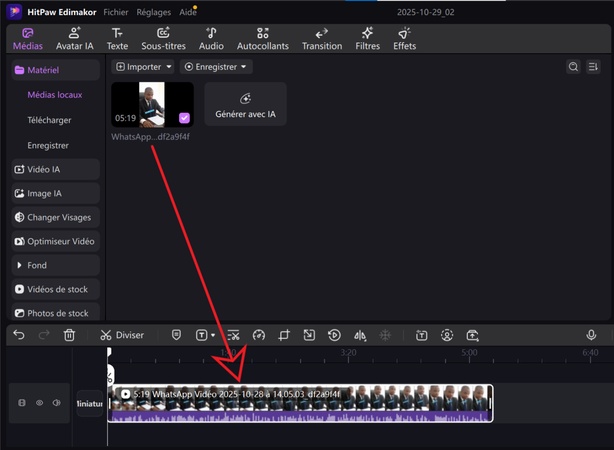The height and width of the screenshot is (450, 614).
Task: Select the WhatsApp video clip on timeline
Action: (x=300, y=403)
